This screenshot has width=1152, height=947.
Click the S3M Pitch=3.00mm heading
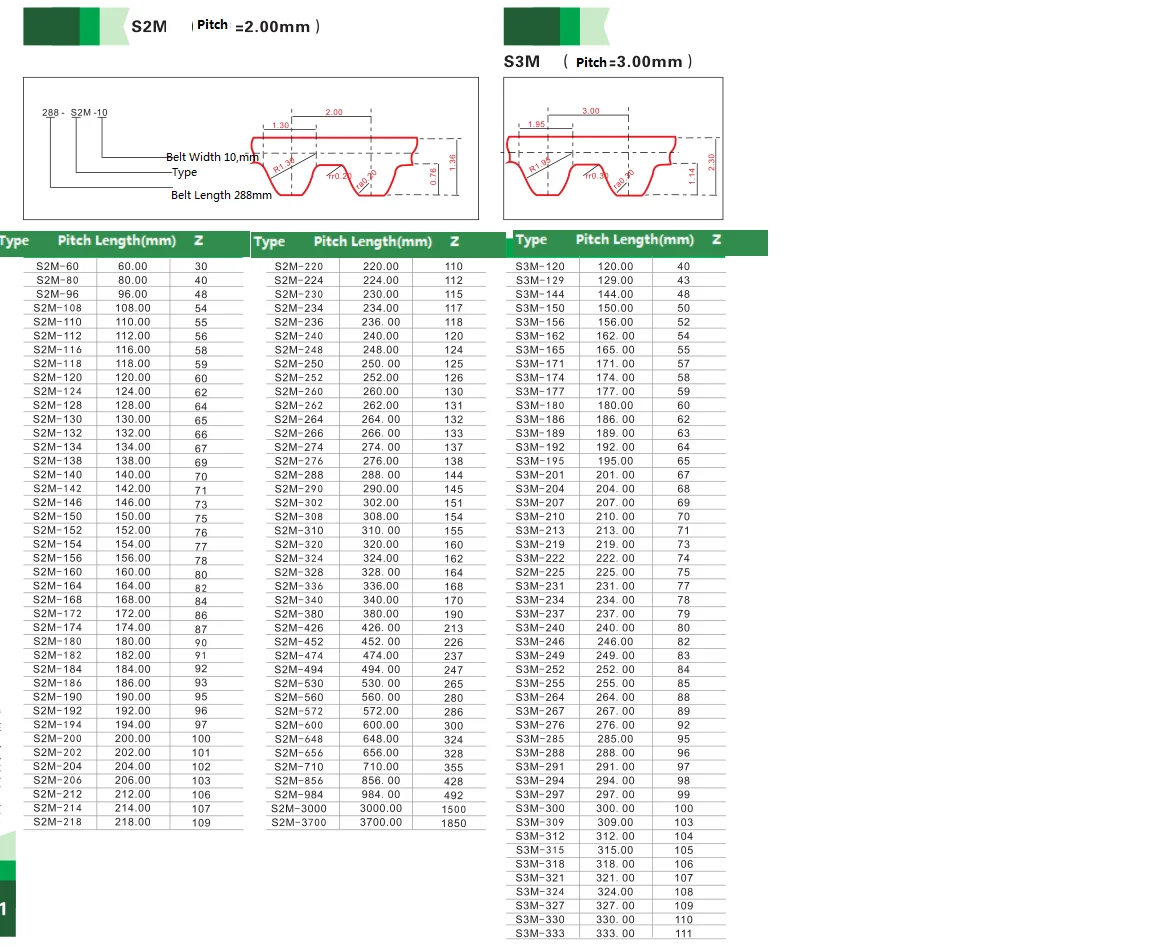(x=598, y=62)
